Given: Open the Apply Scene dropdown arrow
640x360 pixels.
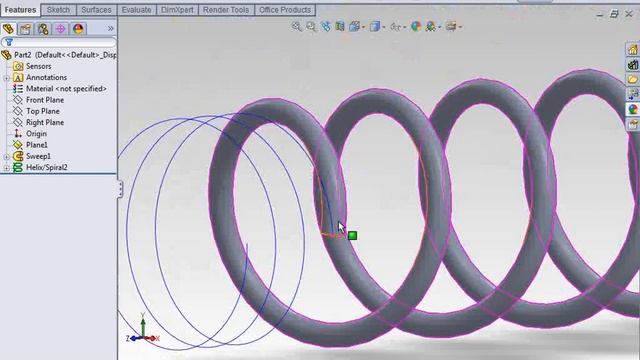Looking at the screenshot, I should [x=440, y=27].
